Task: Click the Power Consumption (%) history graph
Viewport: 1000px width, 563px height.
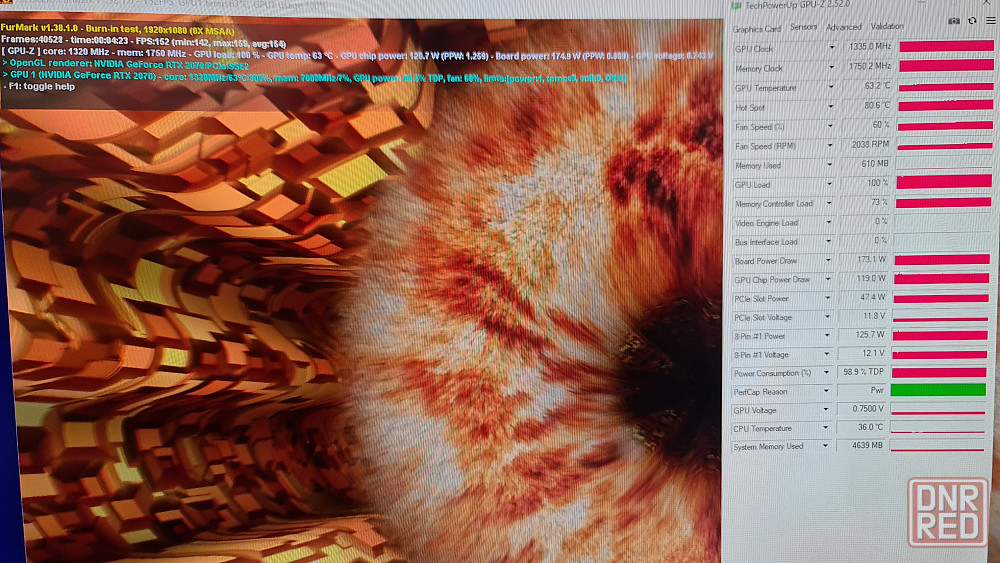Action: tap(938, 372)
